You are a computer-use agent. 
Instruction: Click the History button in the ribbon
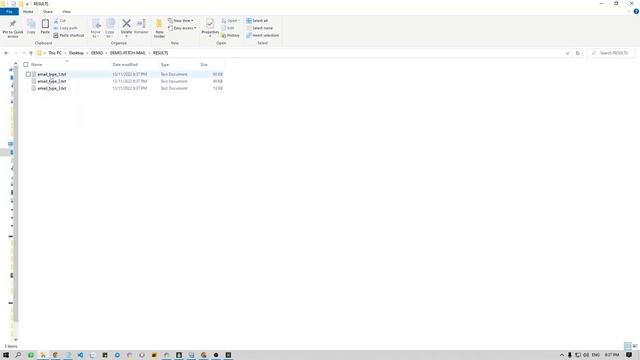[x=230, y=36]
